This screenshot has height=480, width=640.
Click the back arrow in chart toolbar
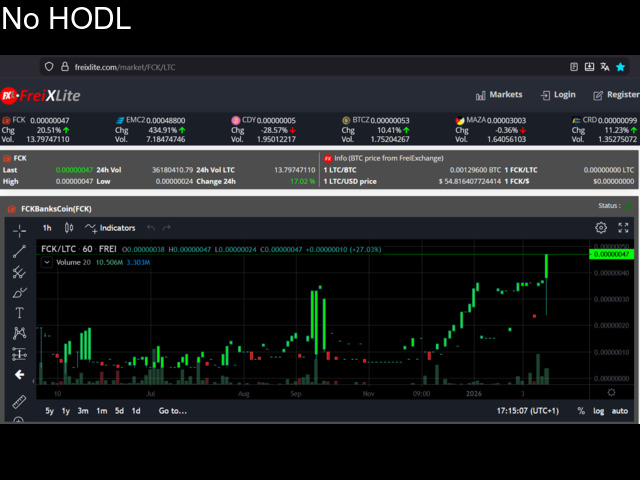point(19,375)
